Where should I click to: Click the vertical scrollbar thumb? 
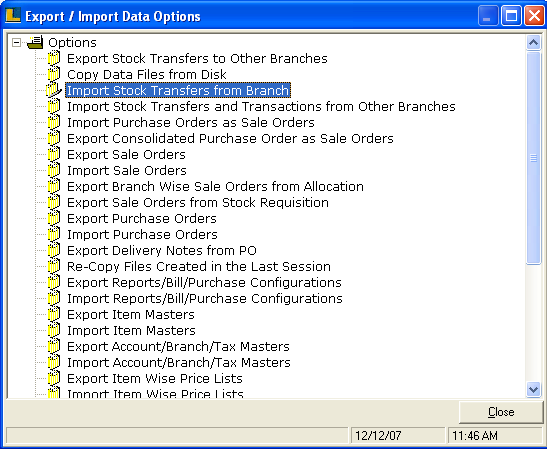click(x=533, y=158)
